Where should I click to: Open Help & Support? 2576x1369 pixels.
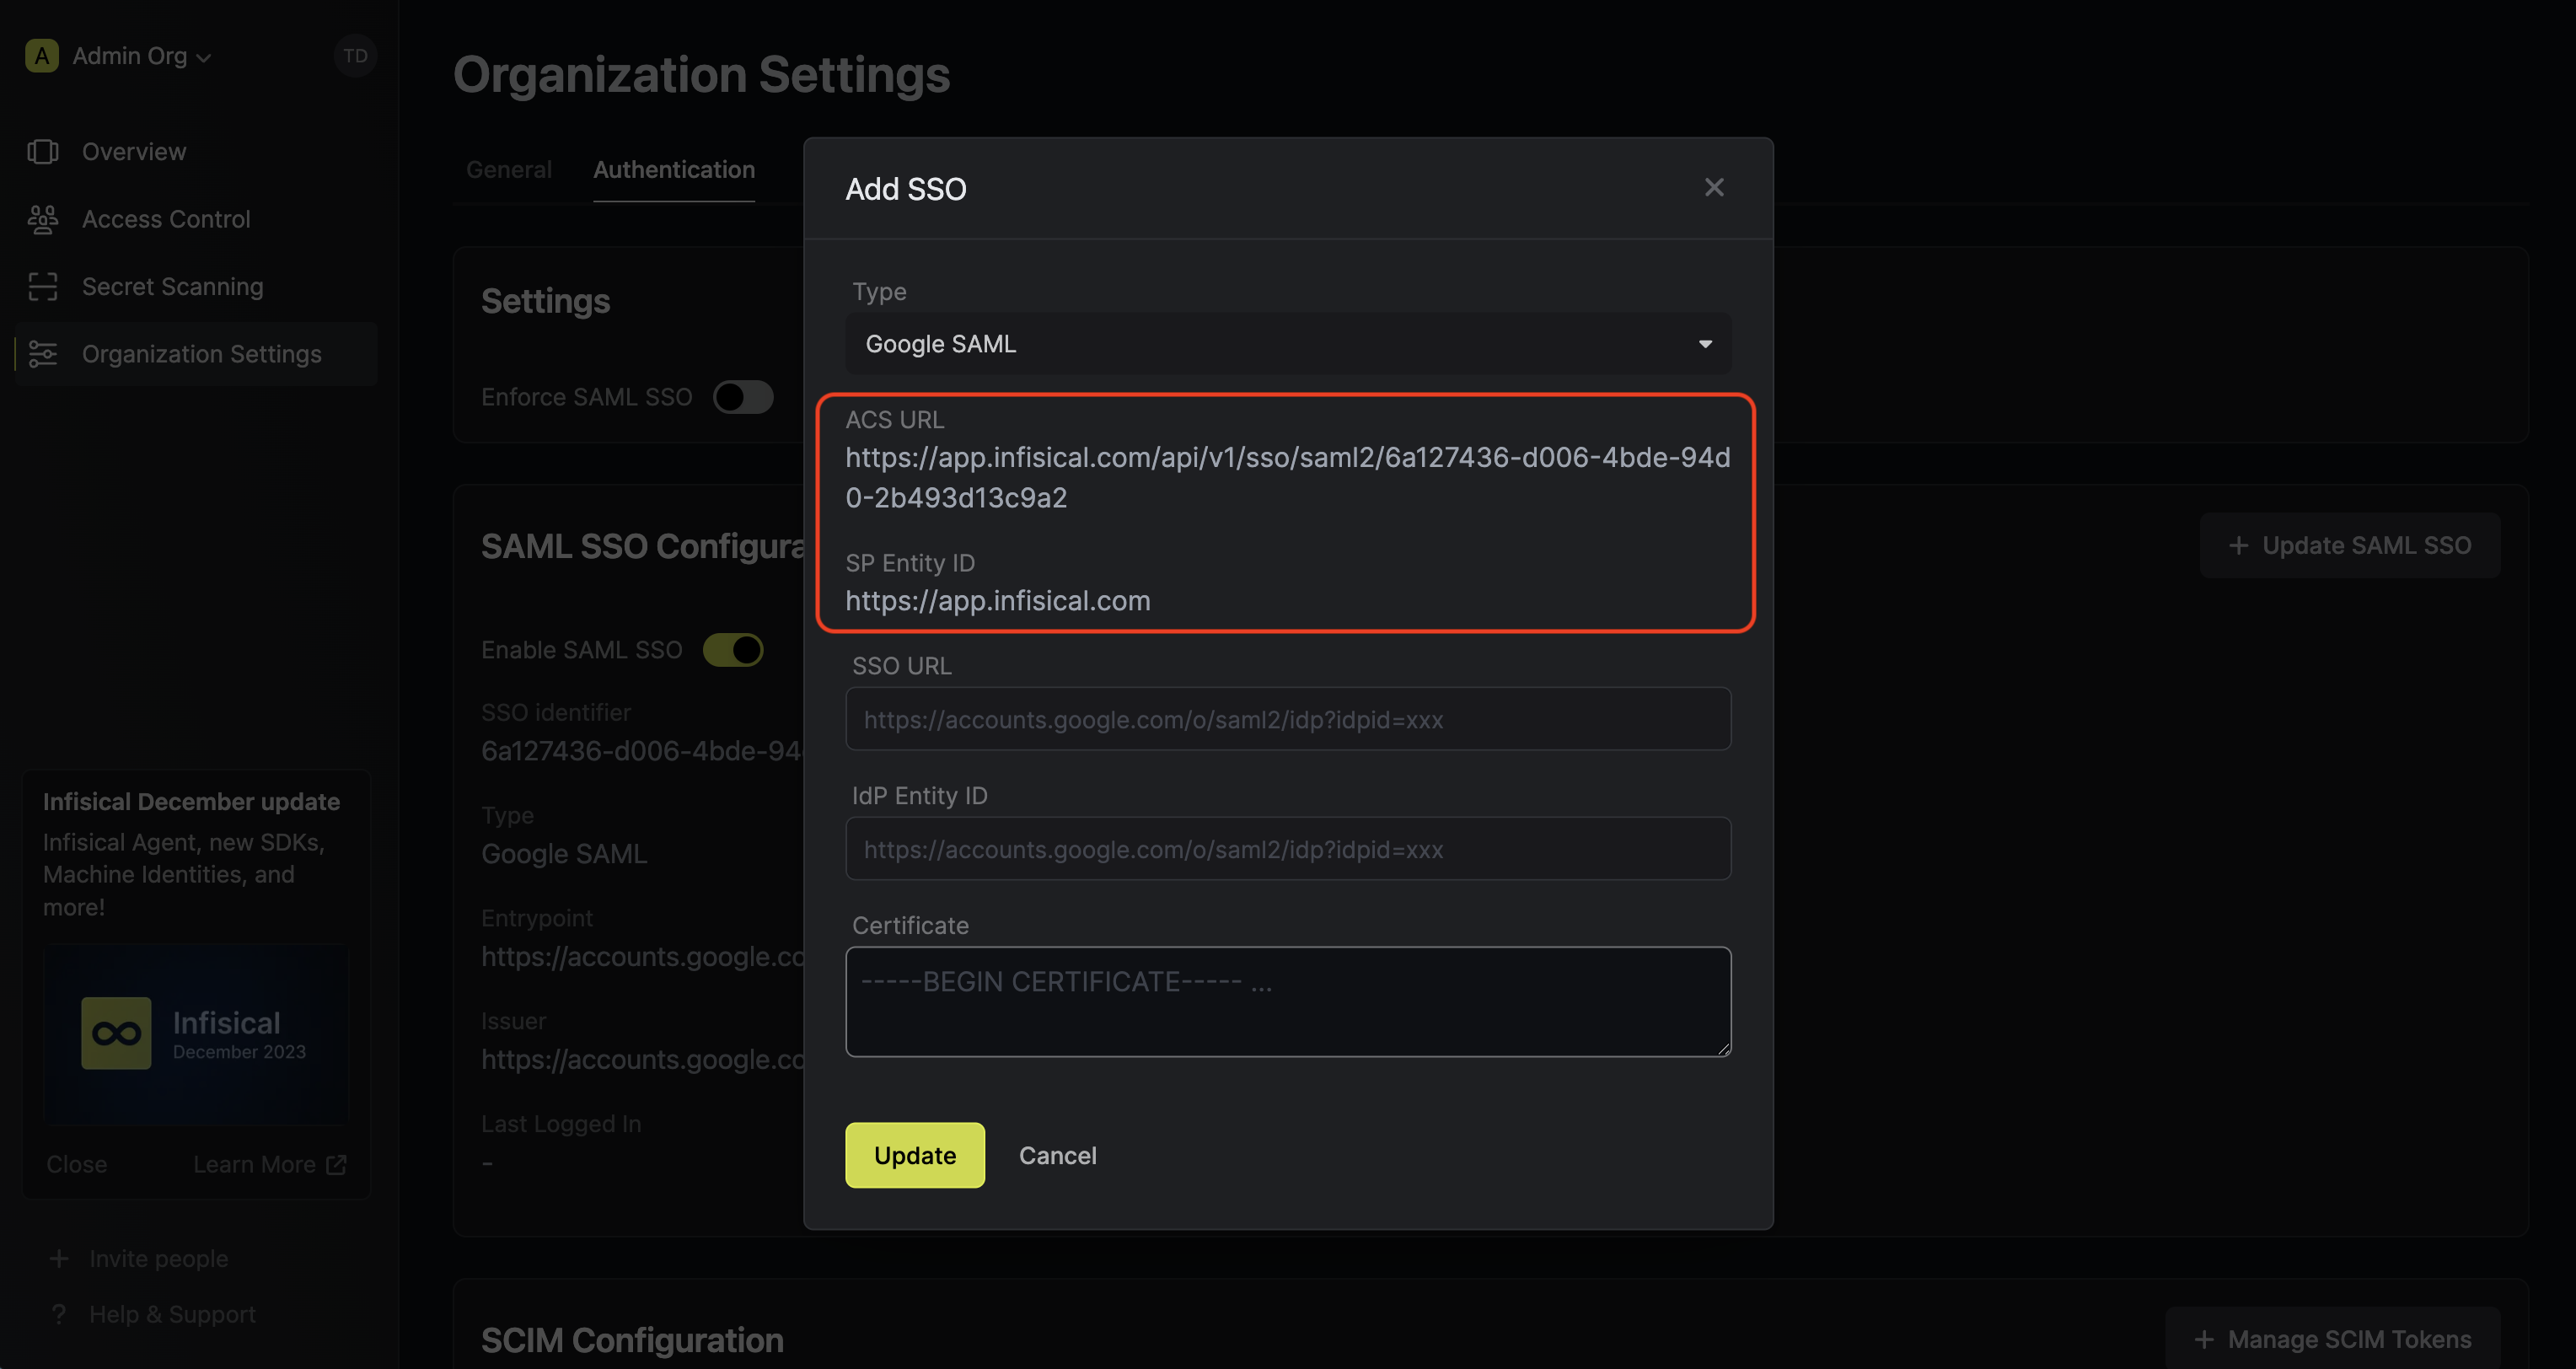(x=172, y=1314)
